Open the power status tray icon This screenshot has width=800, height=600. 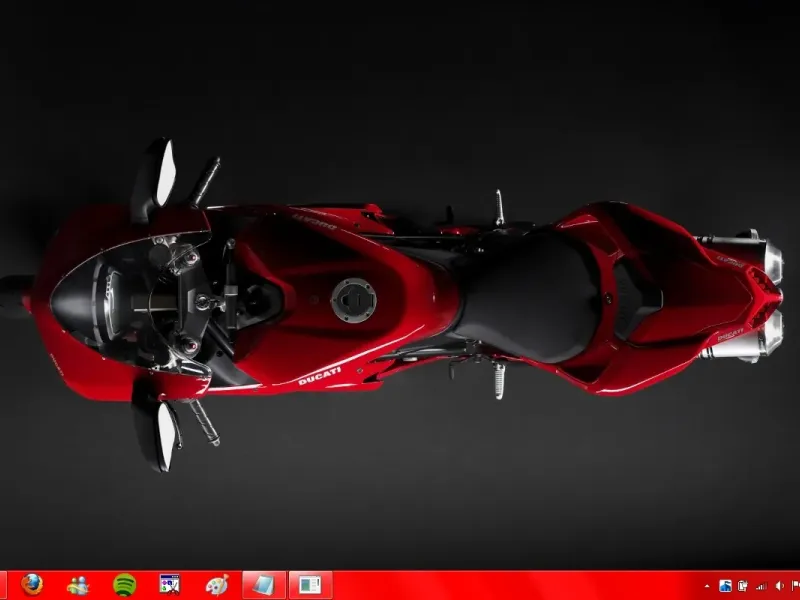click(x=742, y=585)
